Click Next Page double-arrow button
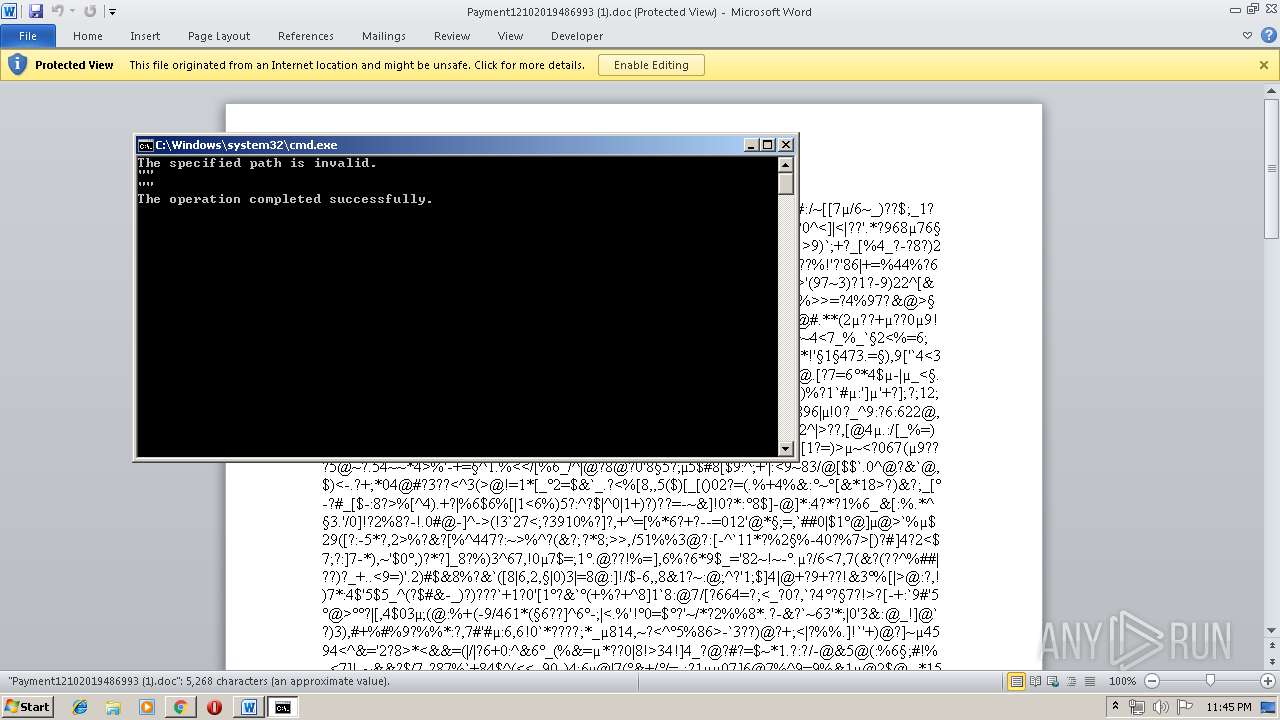Screen dimensions: 1280x720 pos(1271,660)
